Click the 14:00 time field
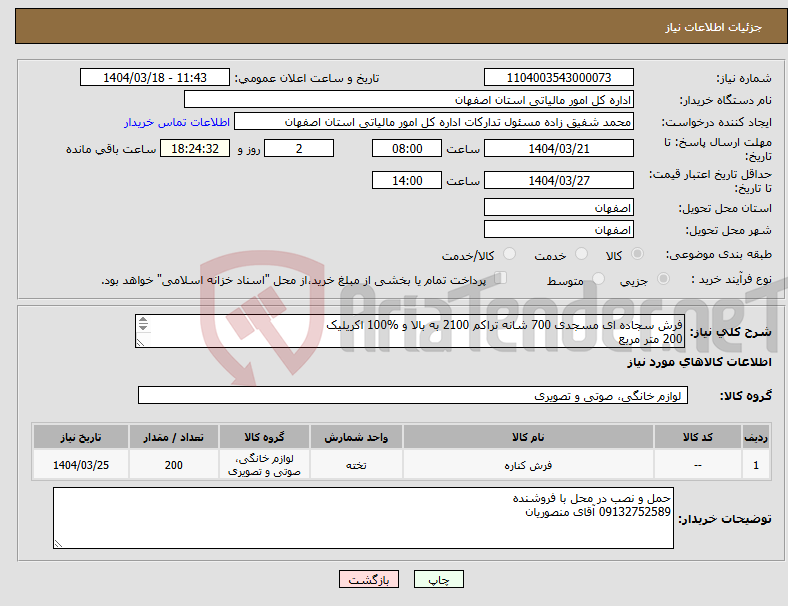 coord(407,180)
